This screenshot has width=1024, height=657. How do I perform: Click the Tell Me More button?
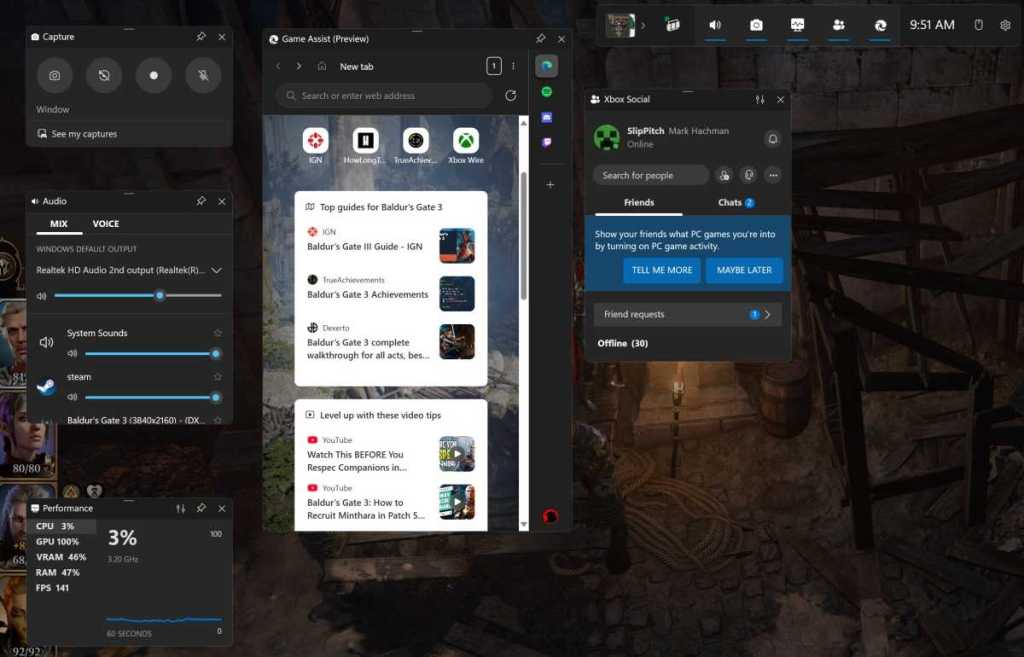click(661, 270)
